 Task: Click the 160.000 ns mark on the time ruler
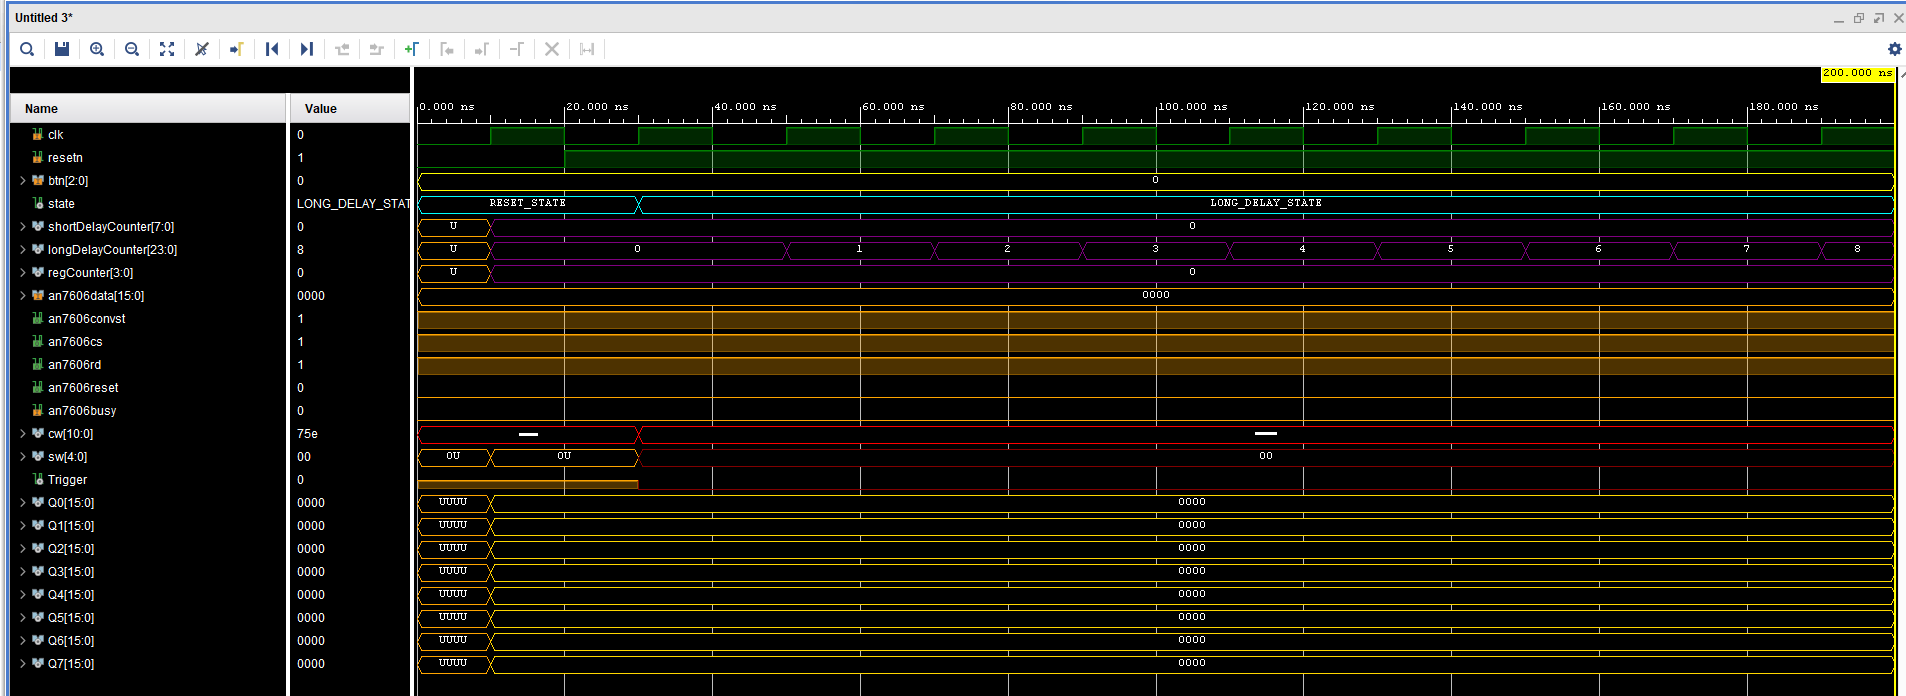pyautogui.click(x=1636, y=107)
